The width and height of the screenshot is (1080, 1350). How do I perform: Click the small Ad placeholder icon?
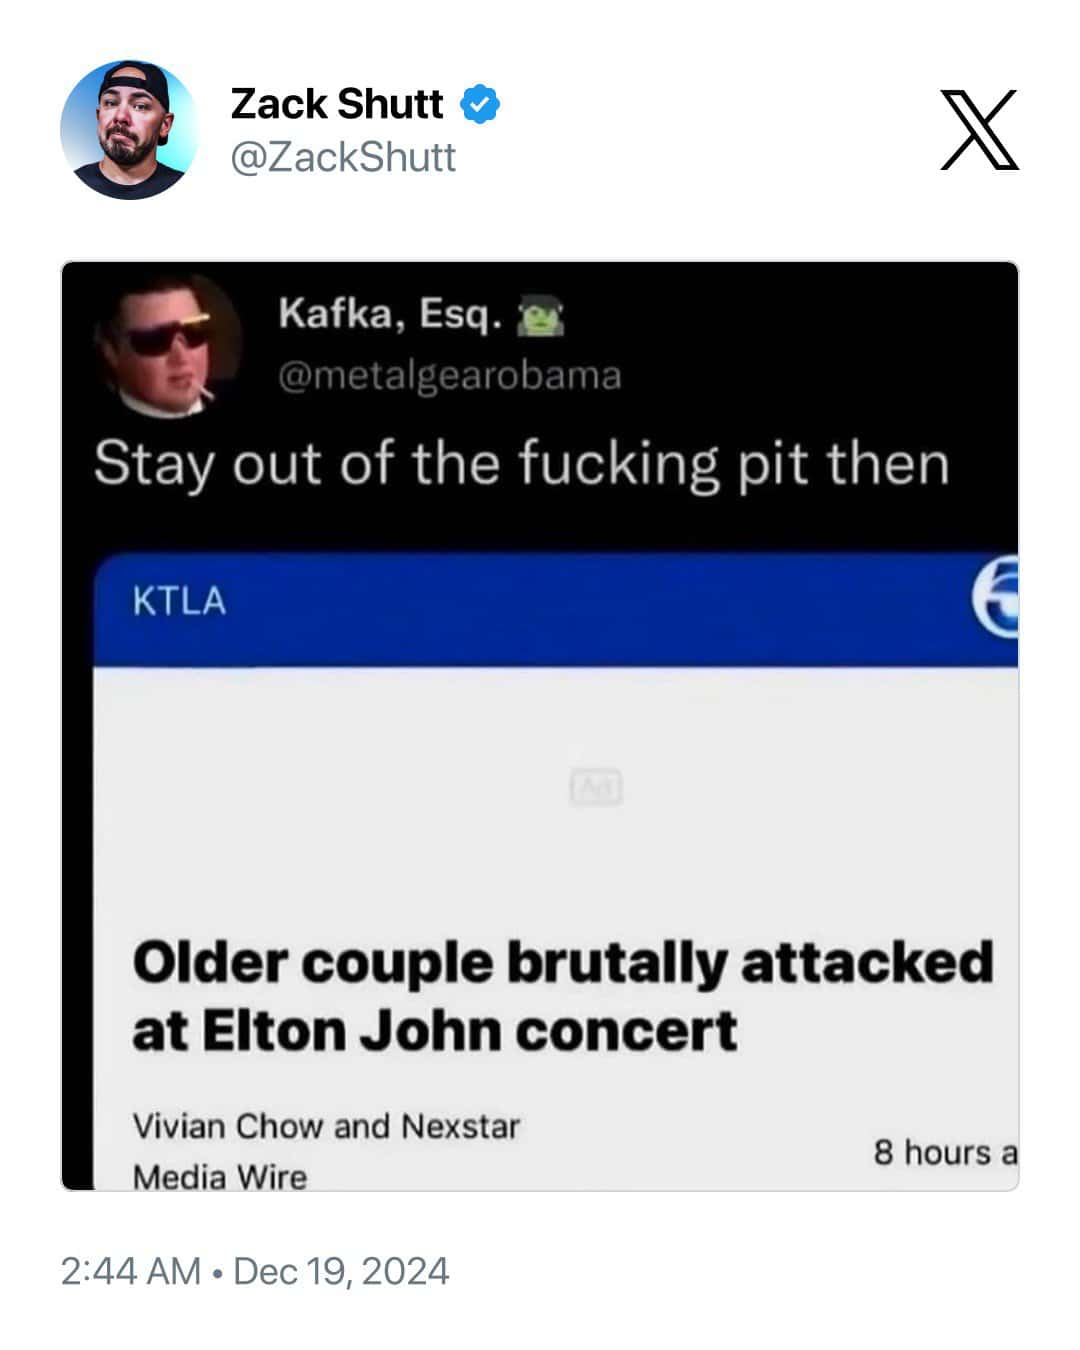(596, 787)
